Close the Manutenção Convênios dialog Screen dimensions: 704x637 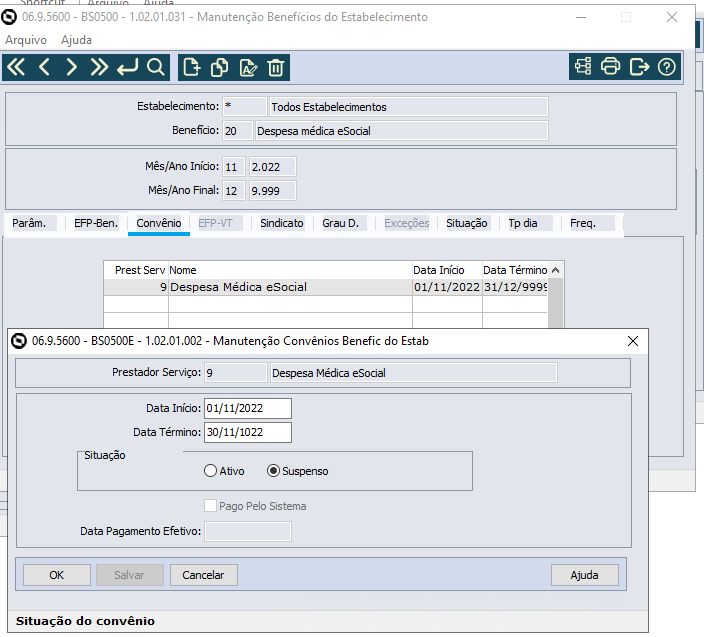[x=633, y=341]
